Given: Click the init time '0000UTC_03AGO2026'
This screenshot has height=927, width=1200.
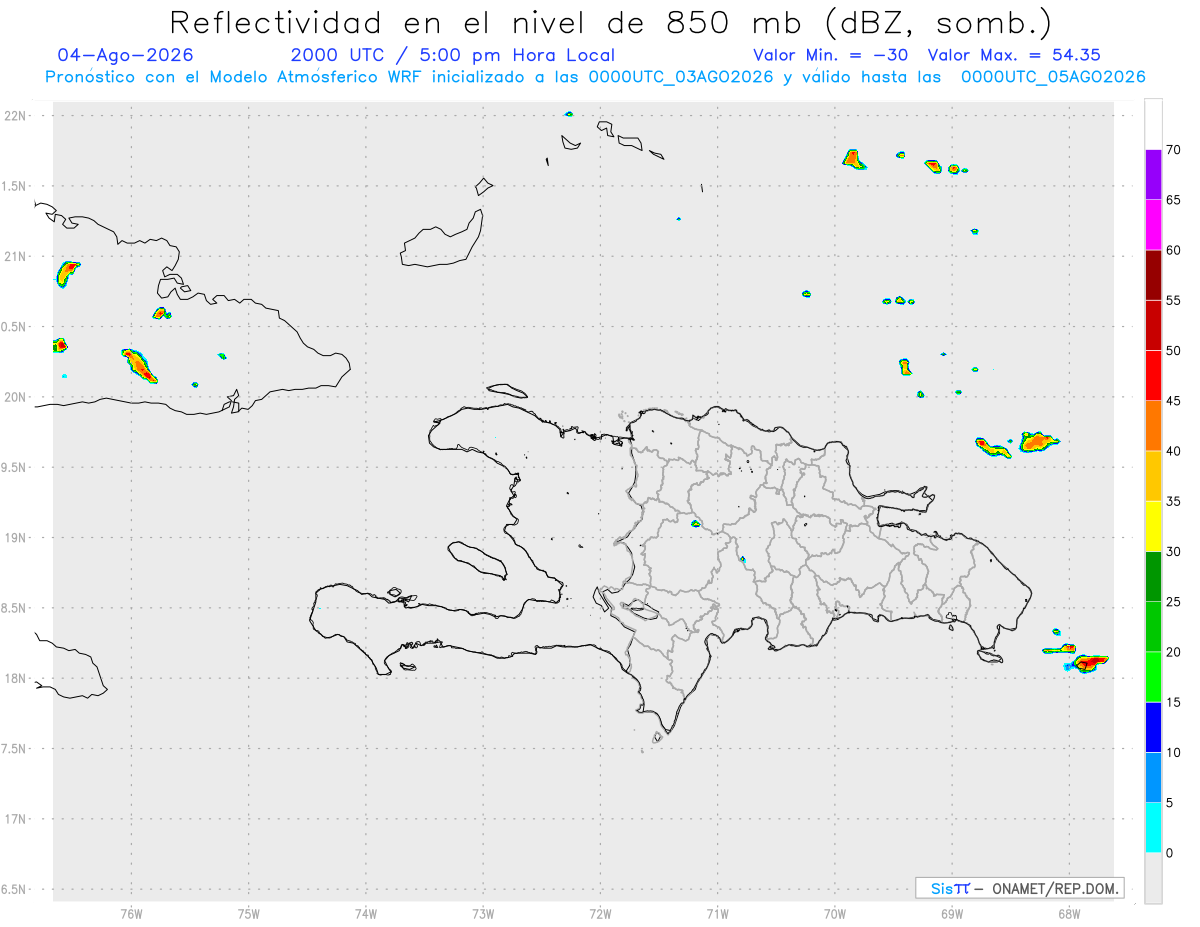Looking at the screenshot, I should (x=681, y=77).
